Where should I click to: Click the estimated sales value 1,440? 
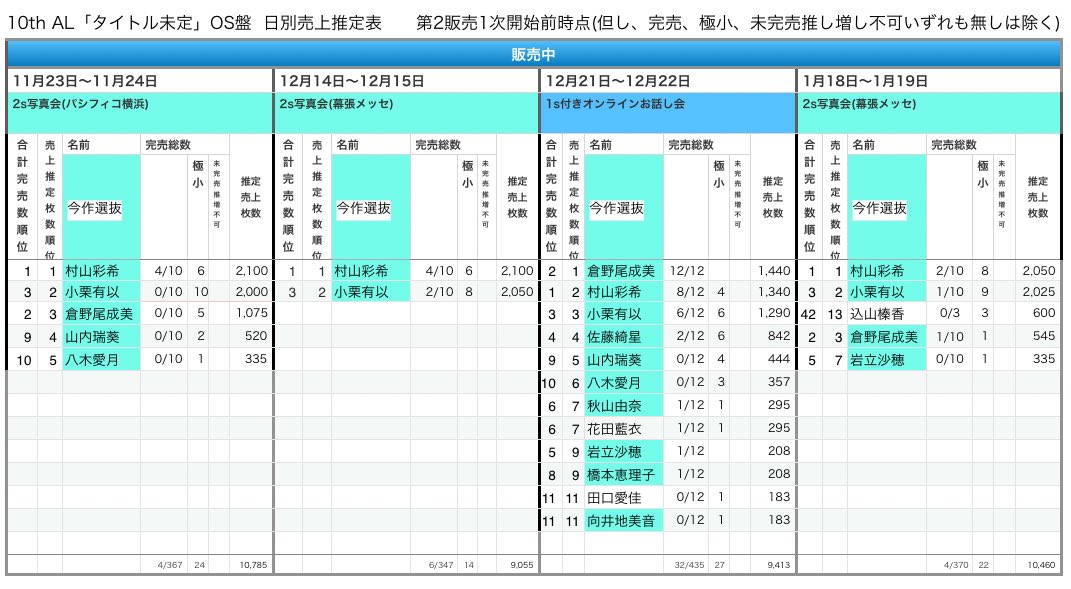[774, 271]
